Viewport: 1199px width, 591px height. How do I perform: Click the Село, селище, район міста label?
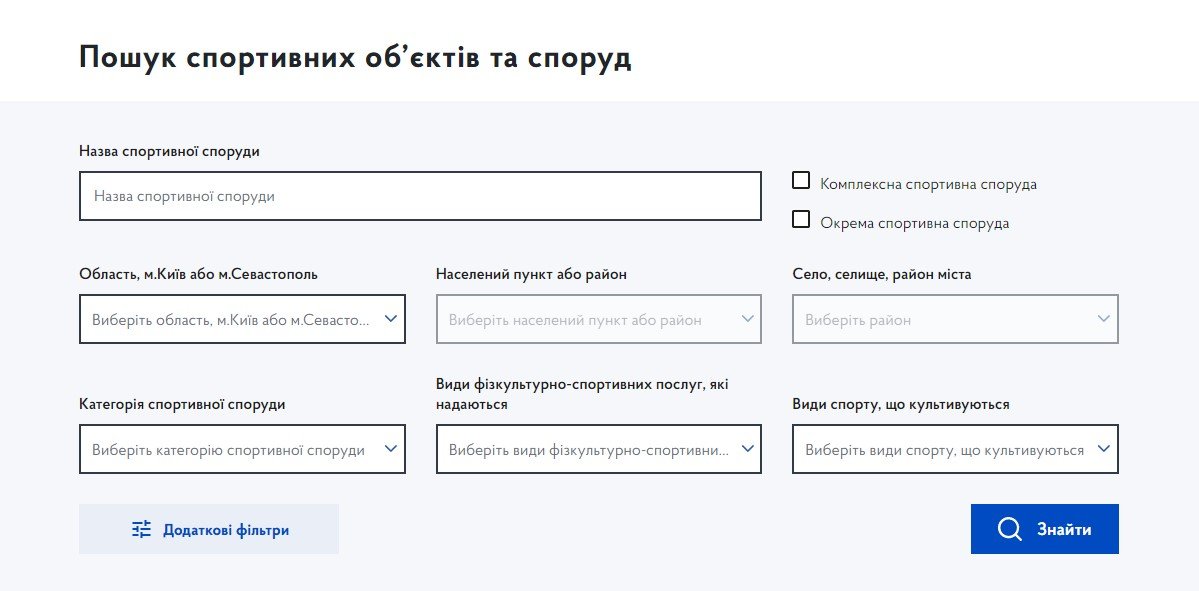click(881, 274)
